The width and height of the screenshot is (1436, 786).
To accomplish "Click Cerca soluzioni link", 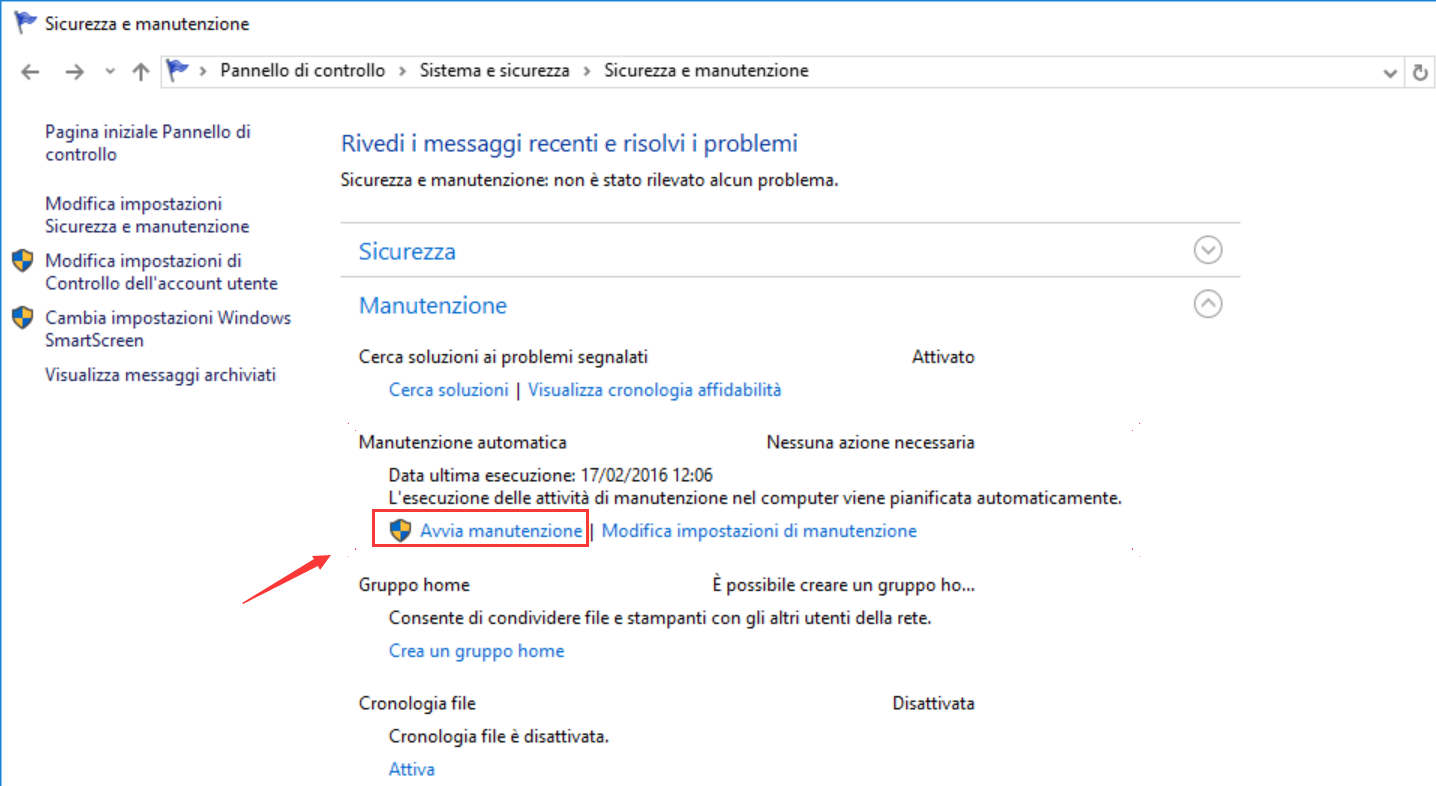I will click(x=448, y=390).
